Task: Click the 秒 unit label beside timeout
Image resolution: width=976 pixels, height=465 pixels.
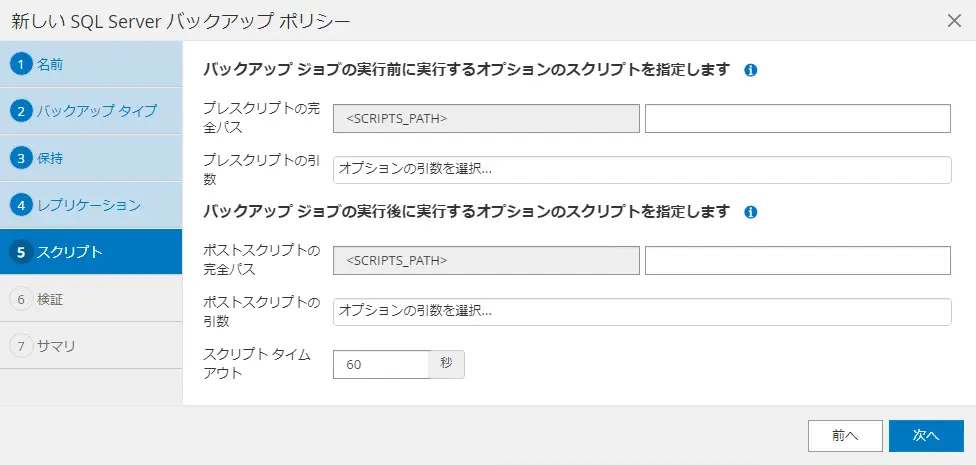Action: click(446, 365)
